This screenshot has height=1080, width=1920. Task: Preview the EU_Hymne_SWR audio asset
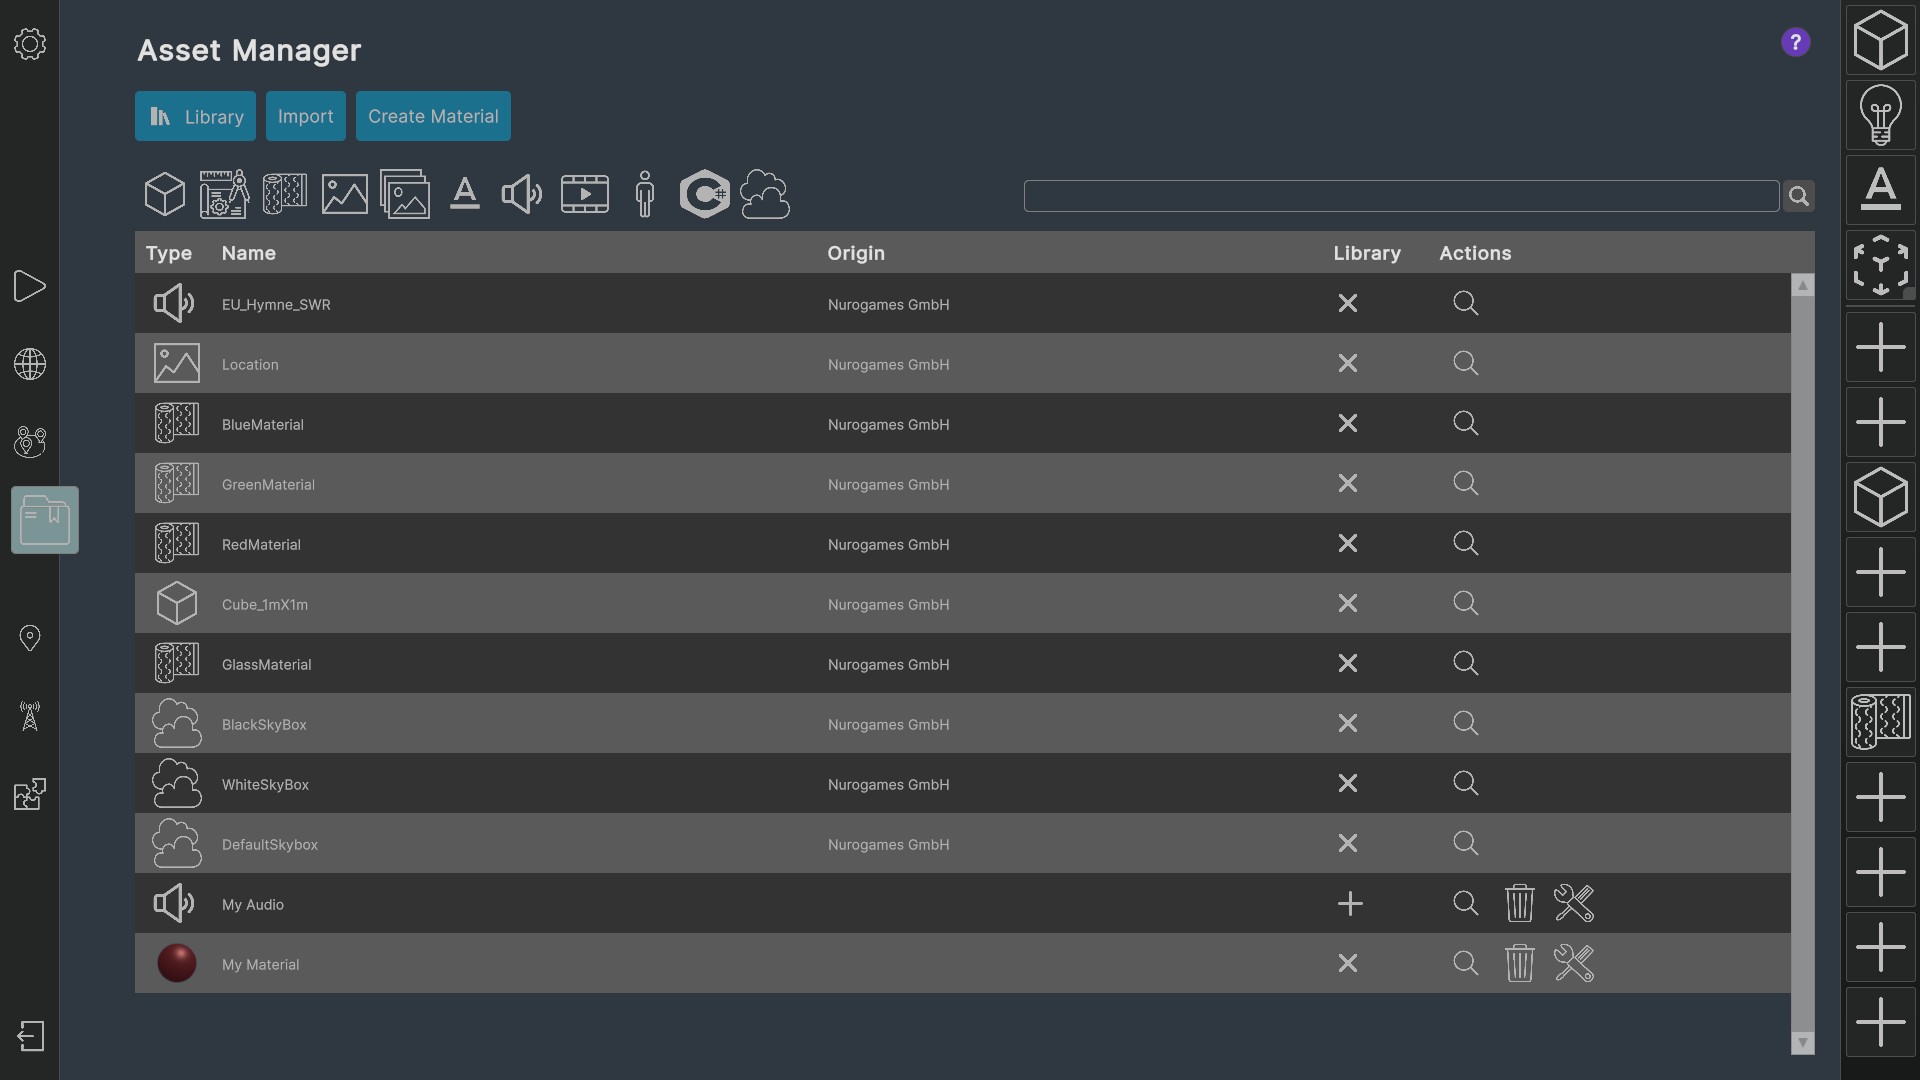pos(1464,303)
